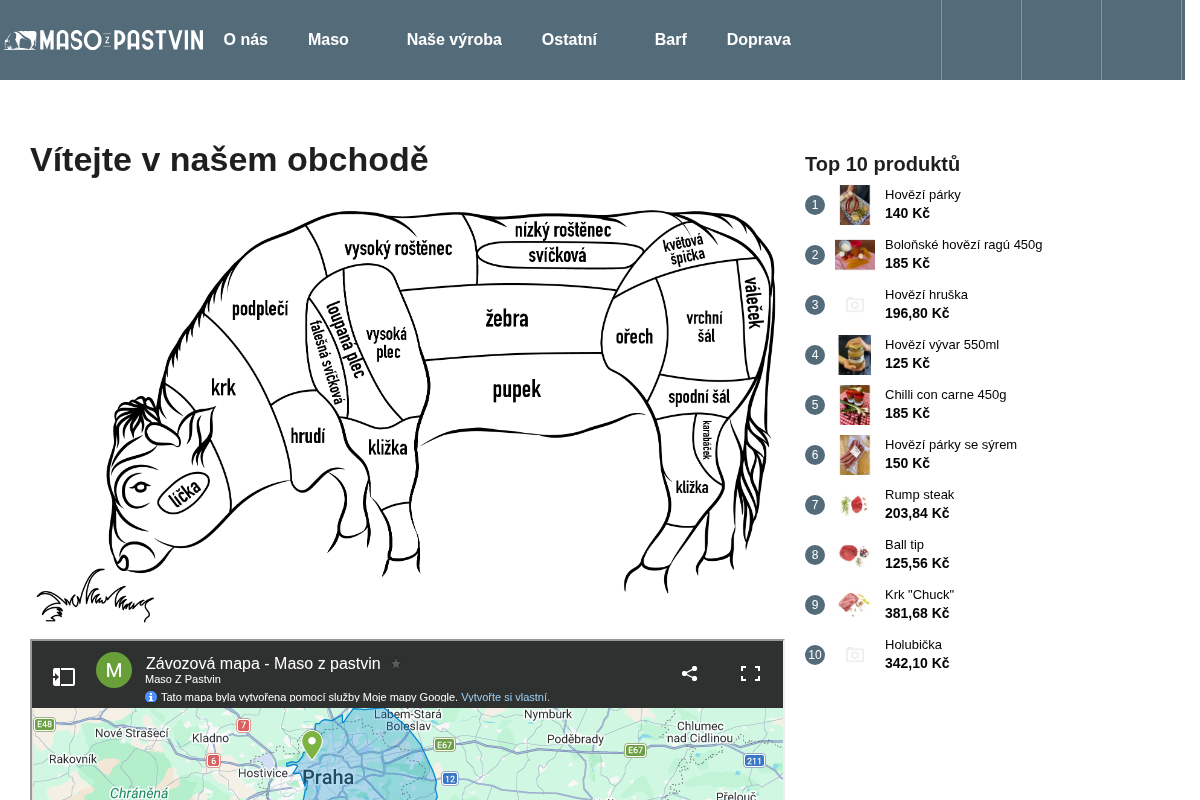This screenshot has height=800, width=1200.
Task: Select the vysoký roštěnec cut
Action: click(x=398, y=249)
